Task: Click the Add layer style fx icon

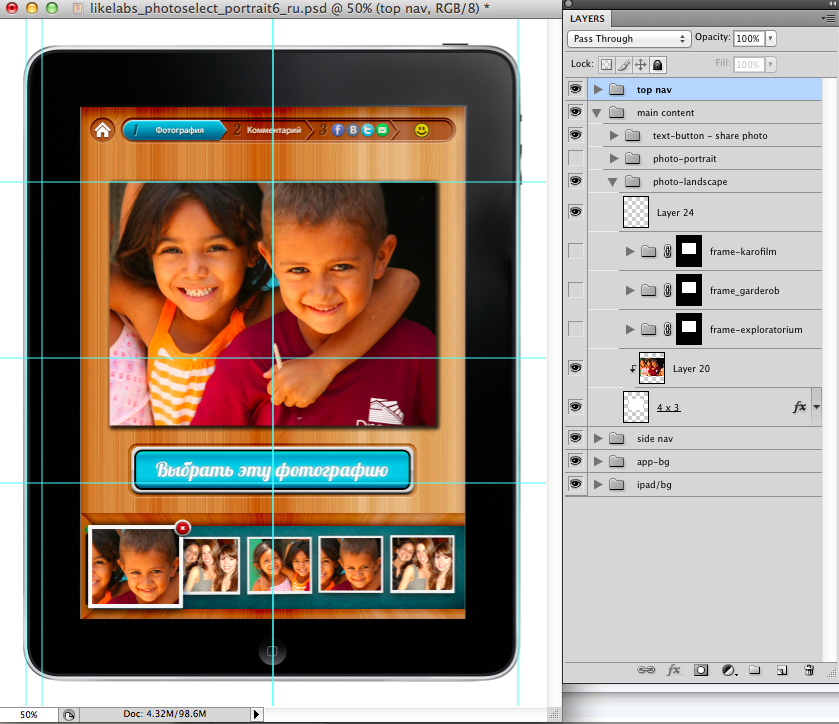Action: [x=674, y=671]
